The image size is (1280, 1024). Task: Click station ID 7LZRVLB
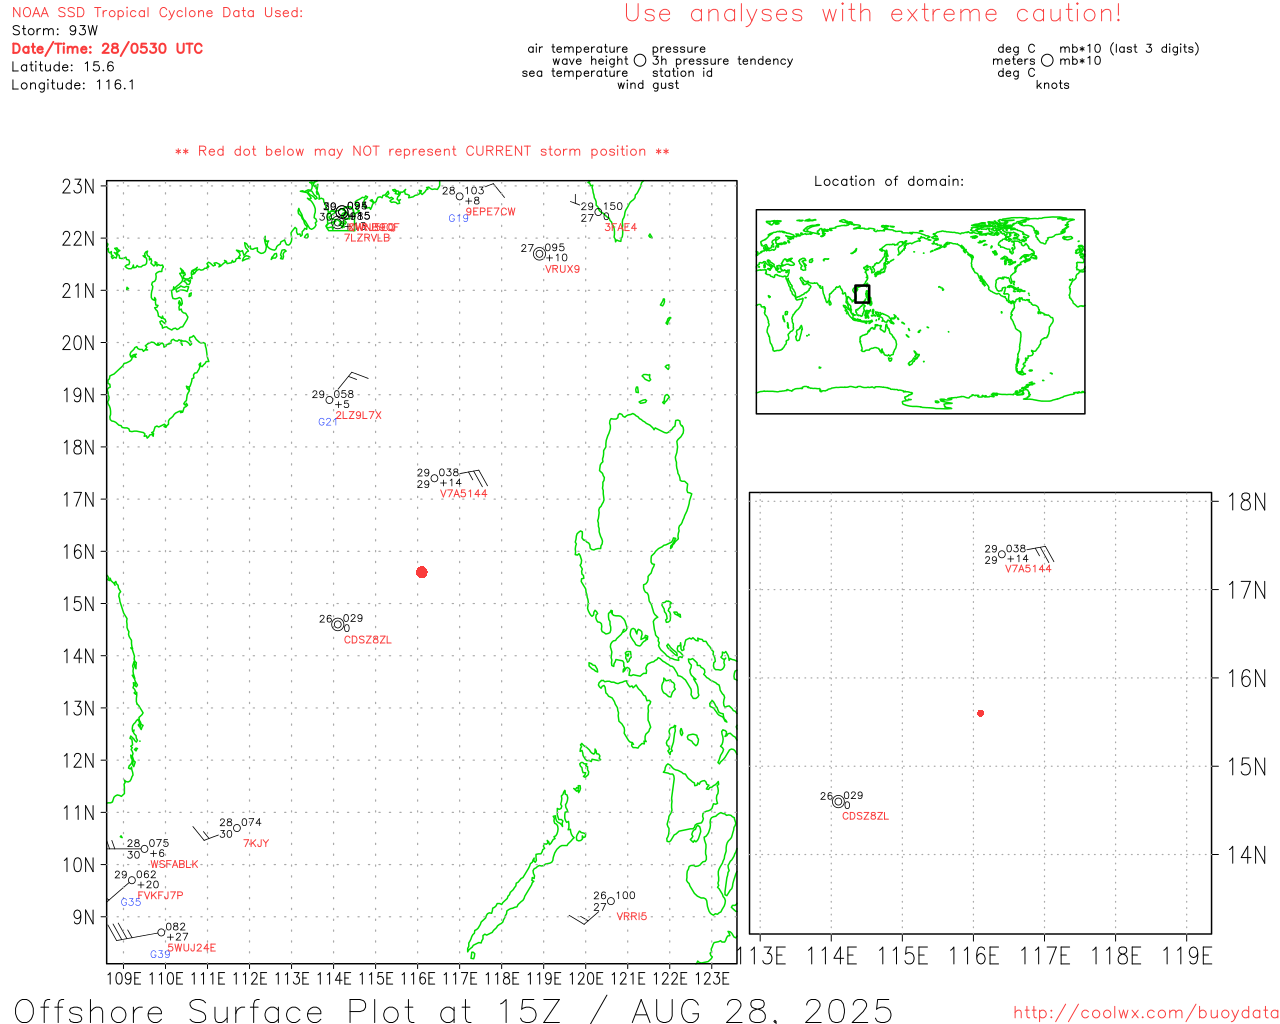[367, 238]
